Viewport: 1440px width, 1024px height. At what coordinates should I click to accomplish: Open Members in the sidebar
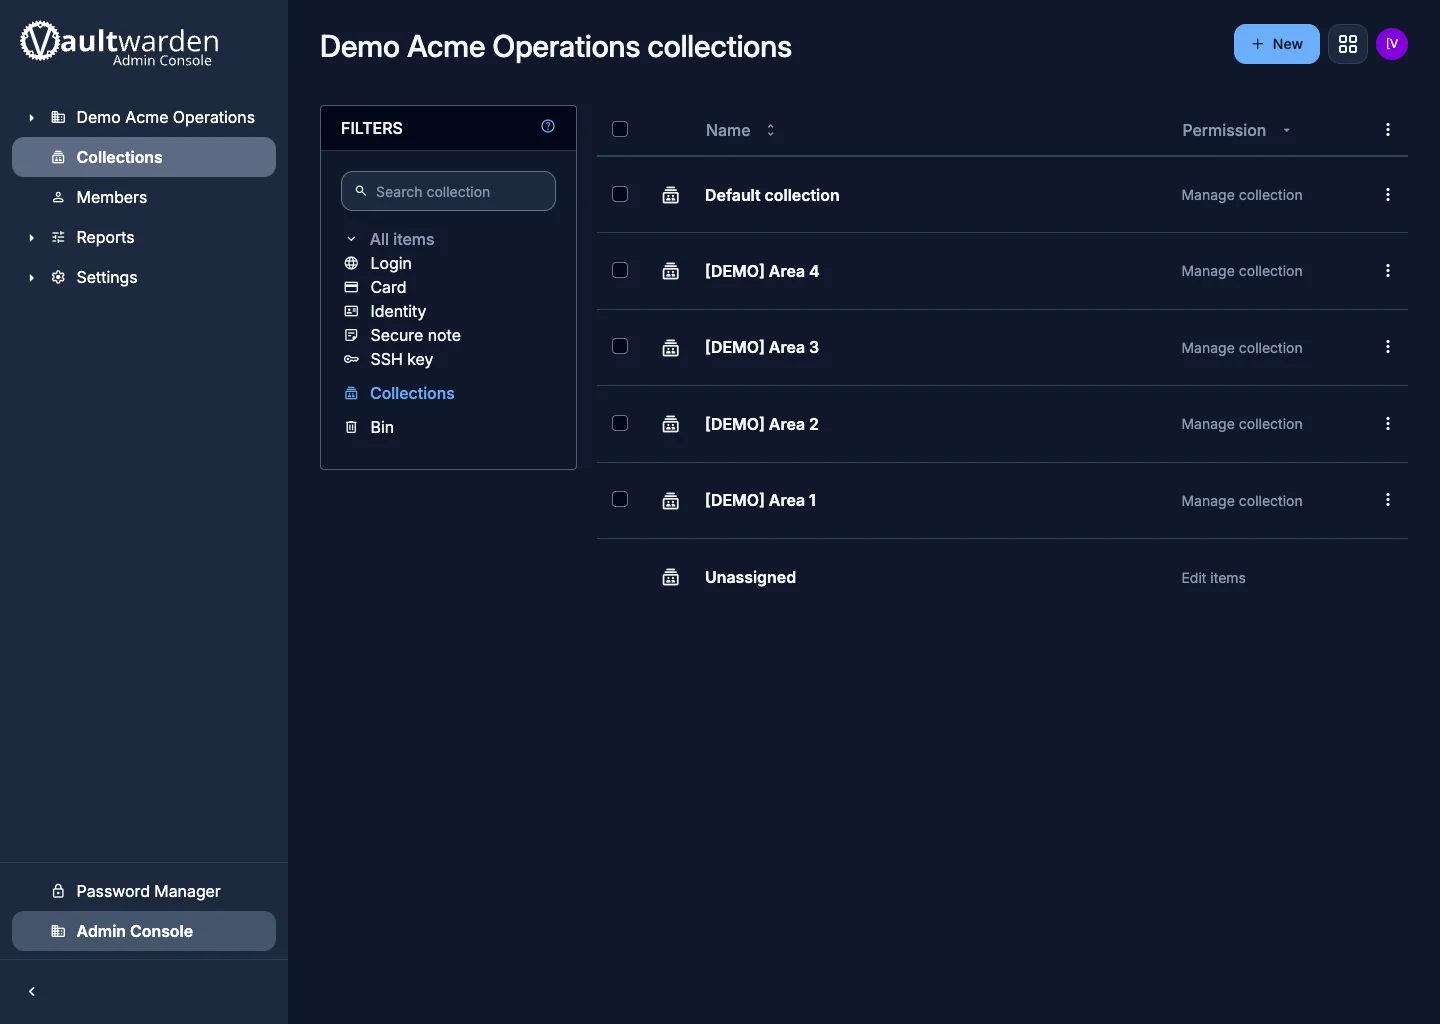[x=144, y=197]
